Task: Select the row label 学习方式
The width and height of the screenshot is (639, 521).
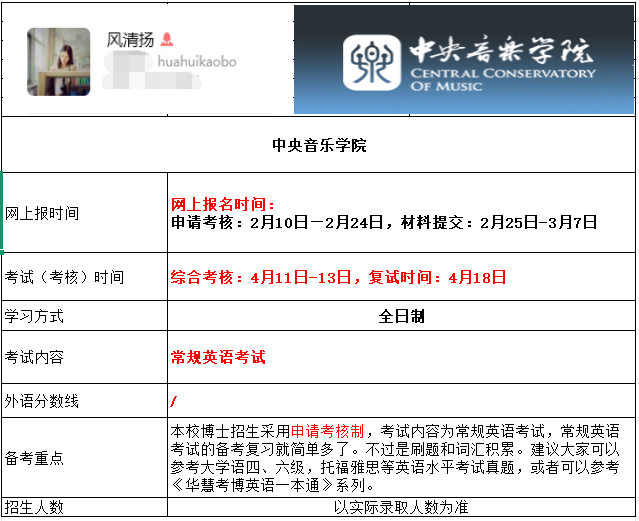Action: click(34, 316)
